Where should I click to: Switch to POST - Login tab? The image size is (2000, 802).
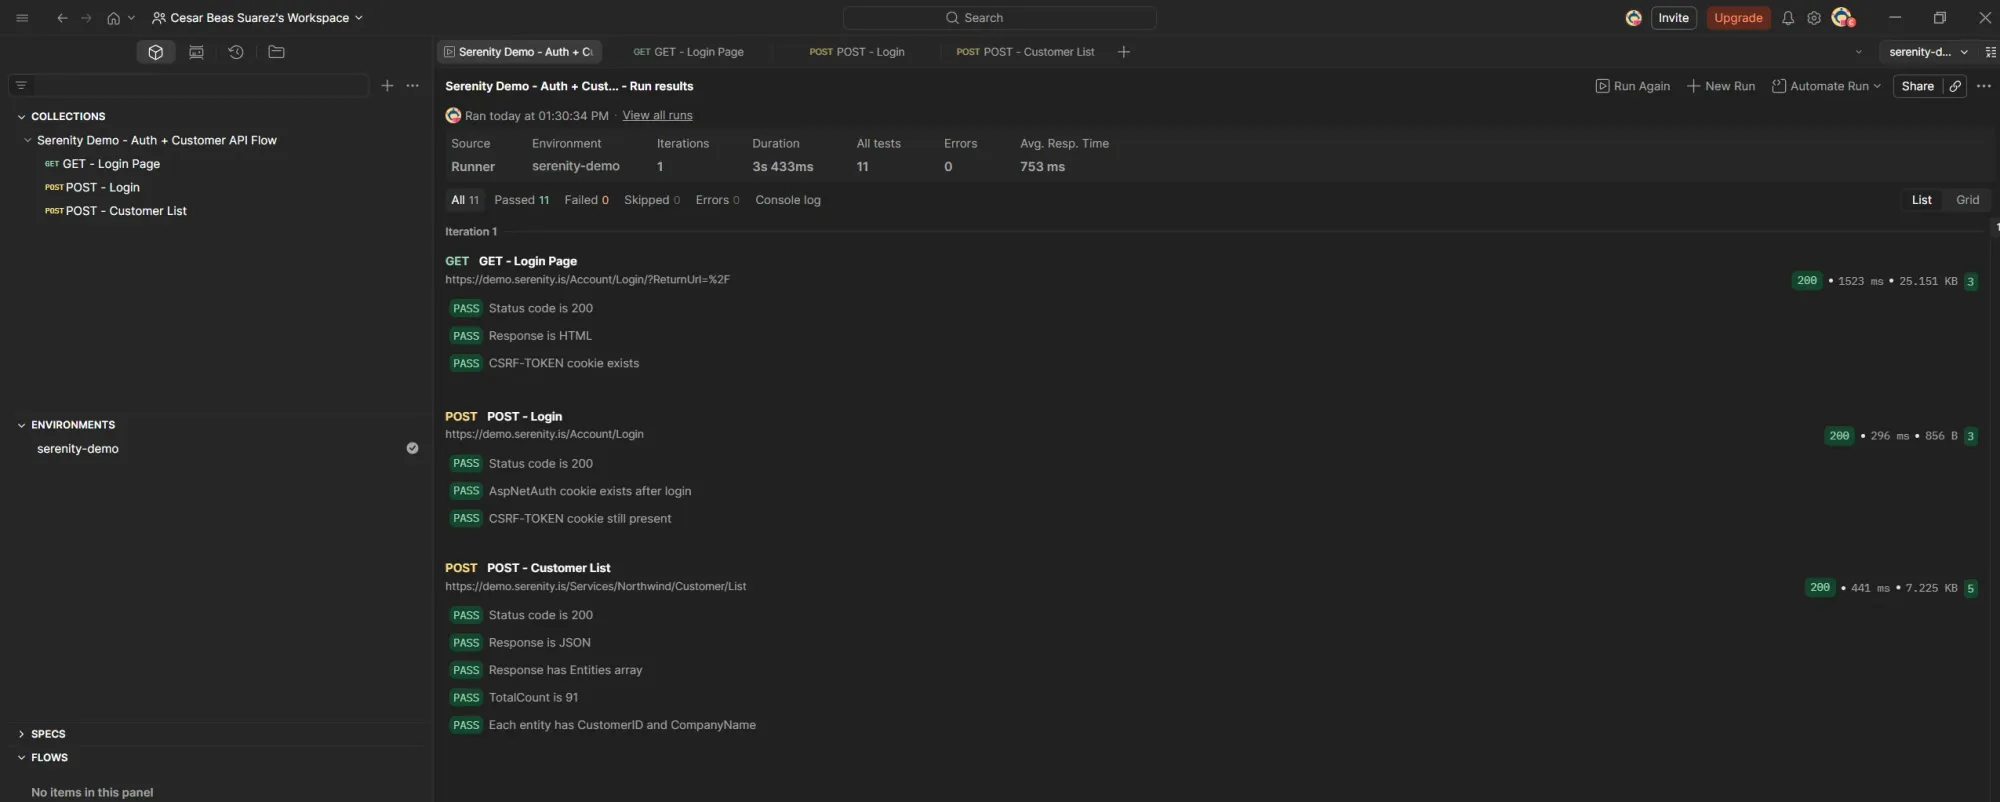tap(857, 52)
